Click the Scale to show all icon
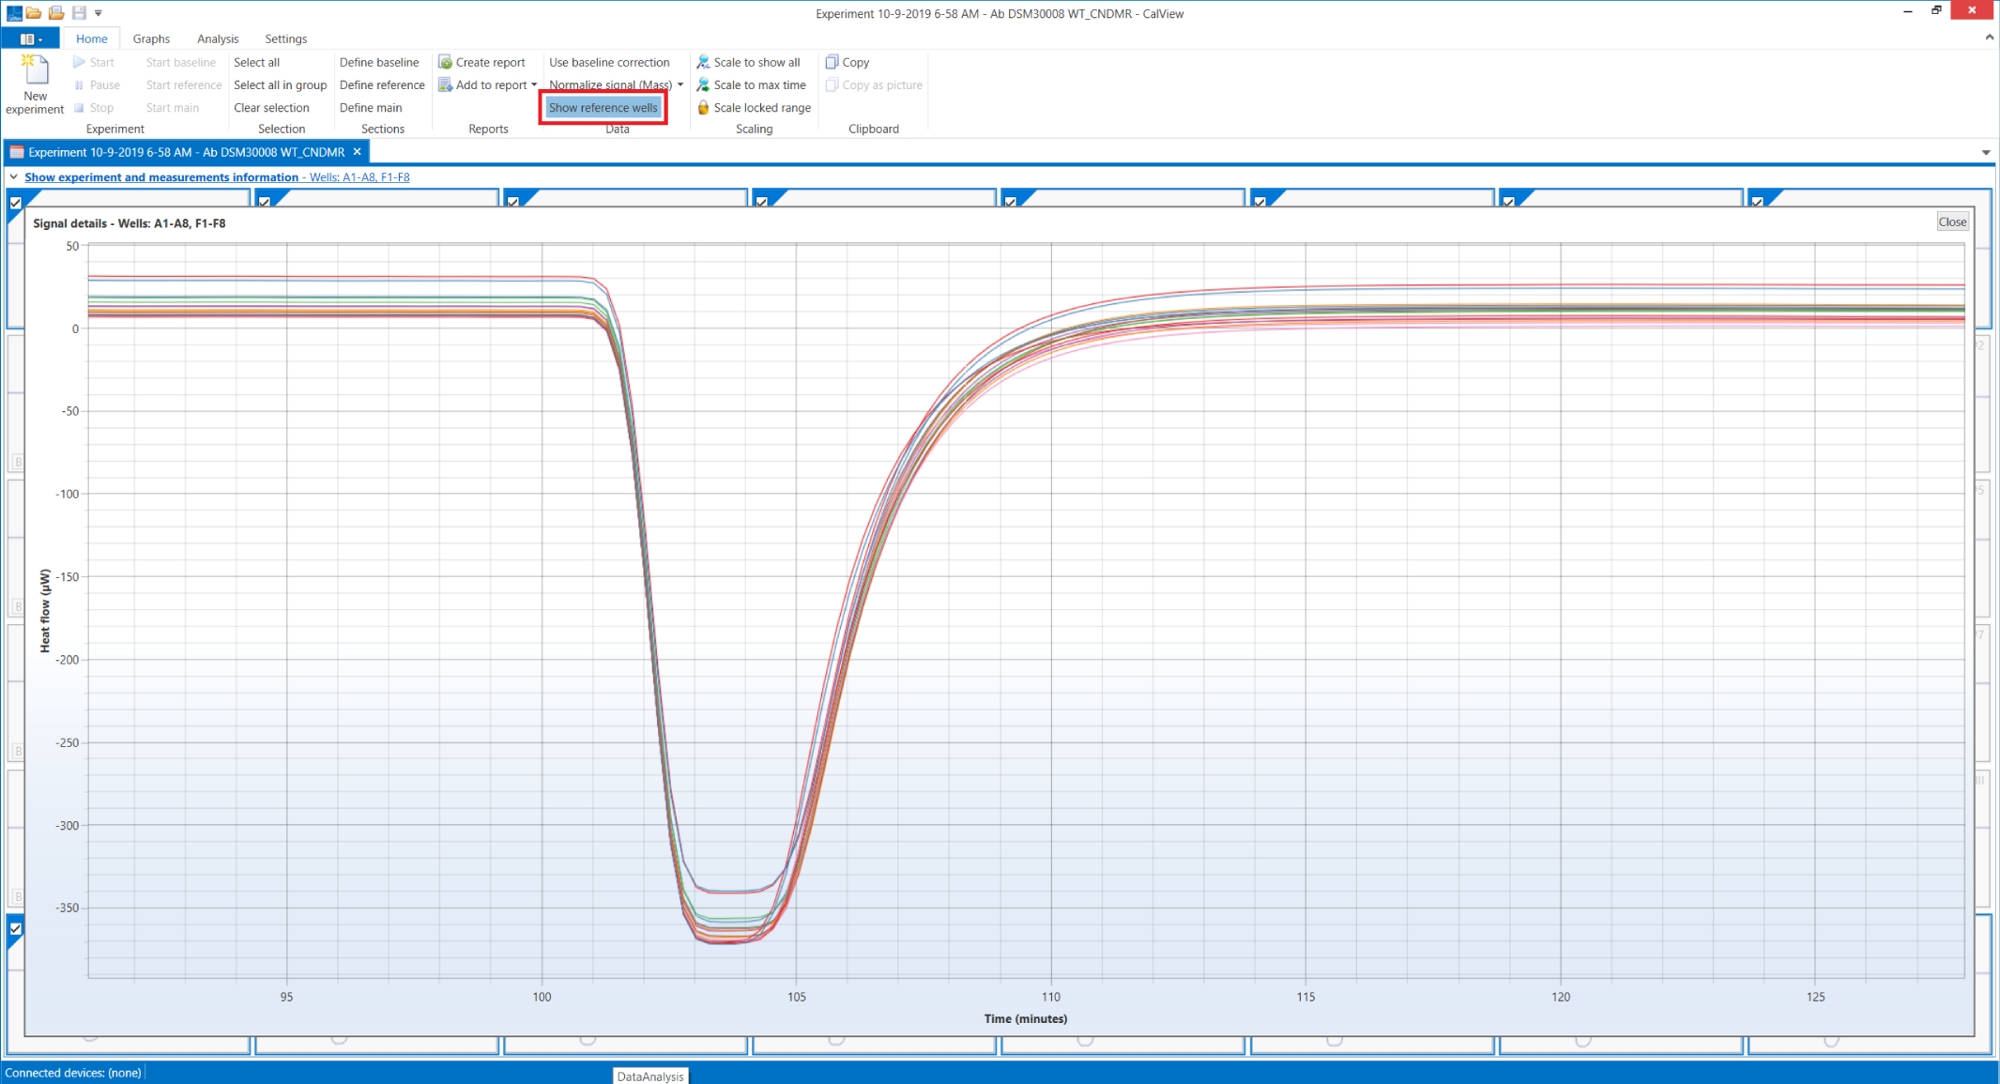Screen dimensions: 2000x1084 (703, 62)
